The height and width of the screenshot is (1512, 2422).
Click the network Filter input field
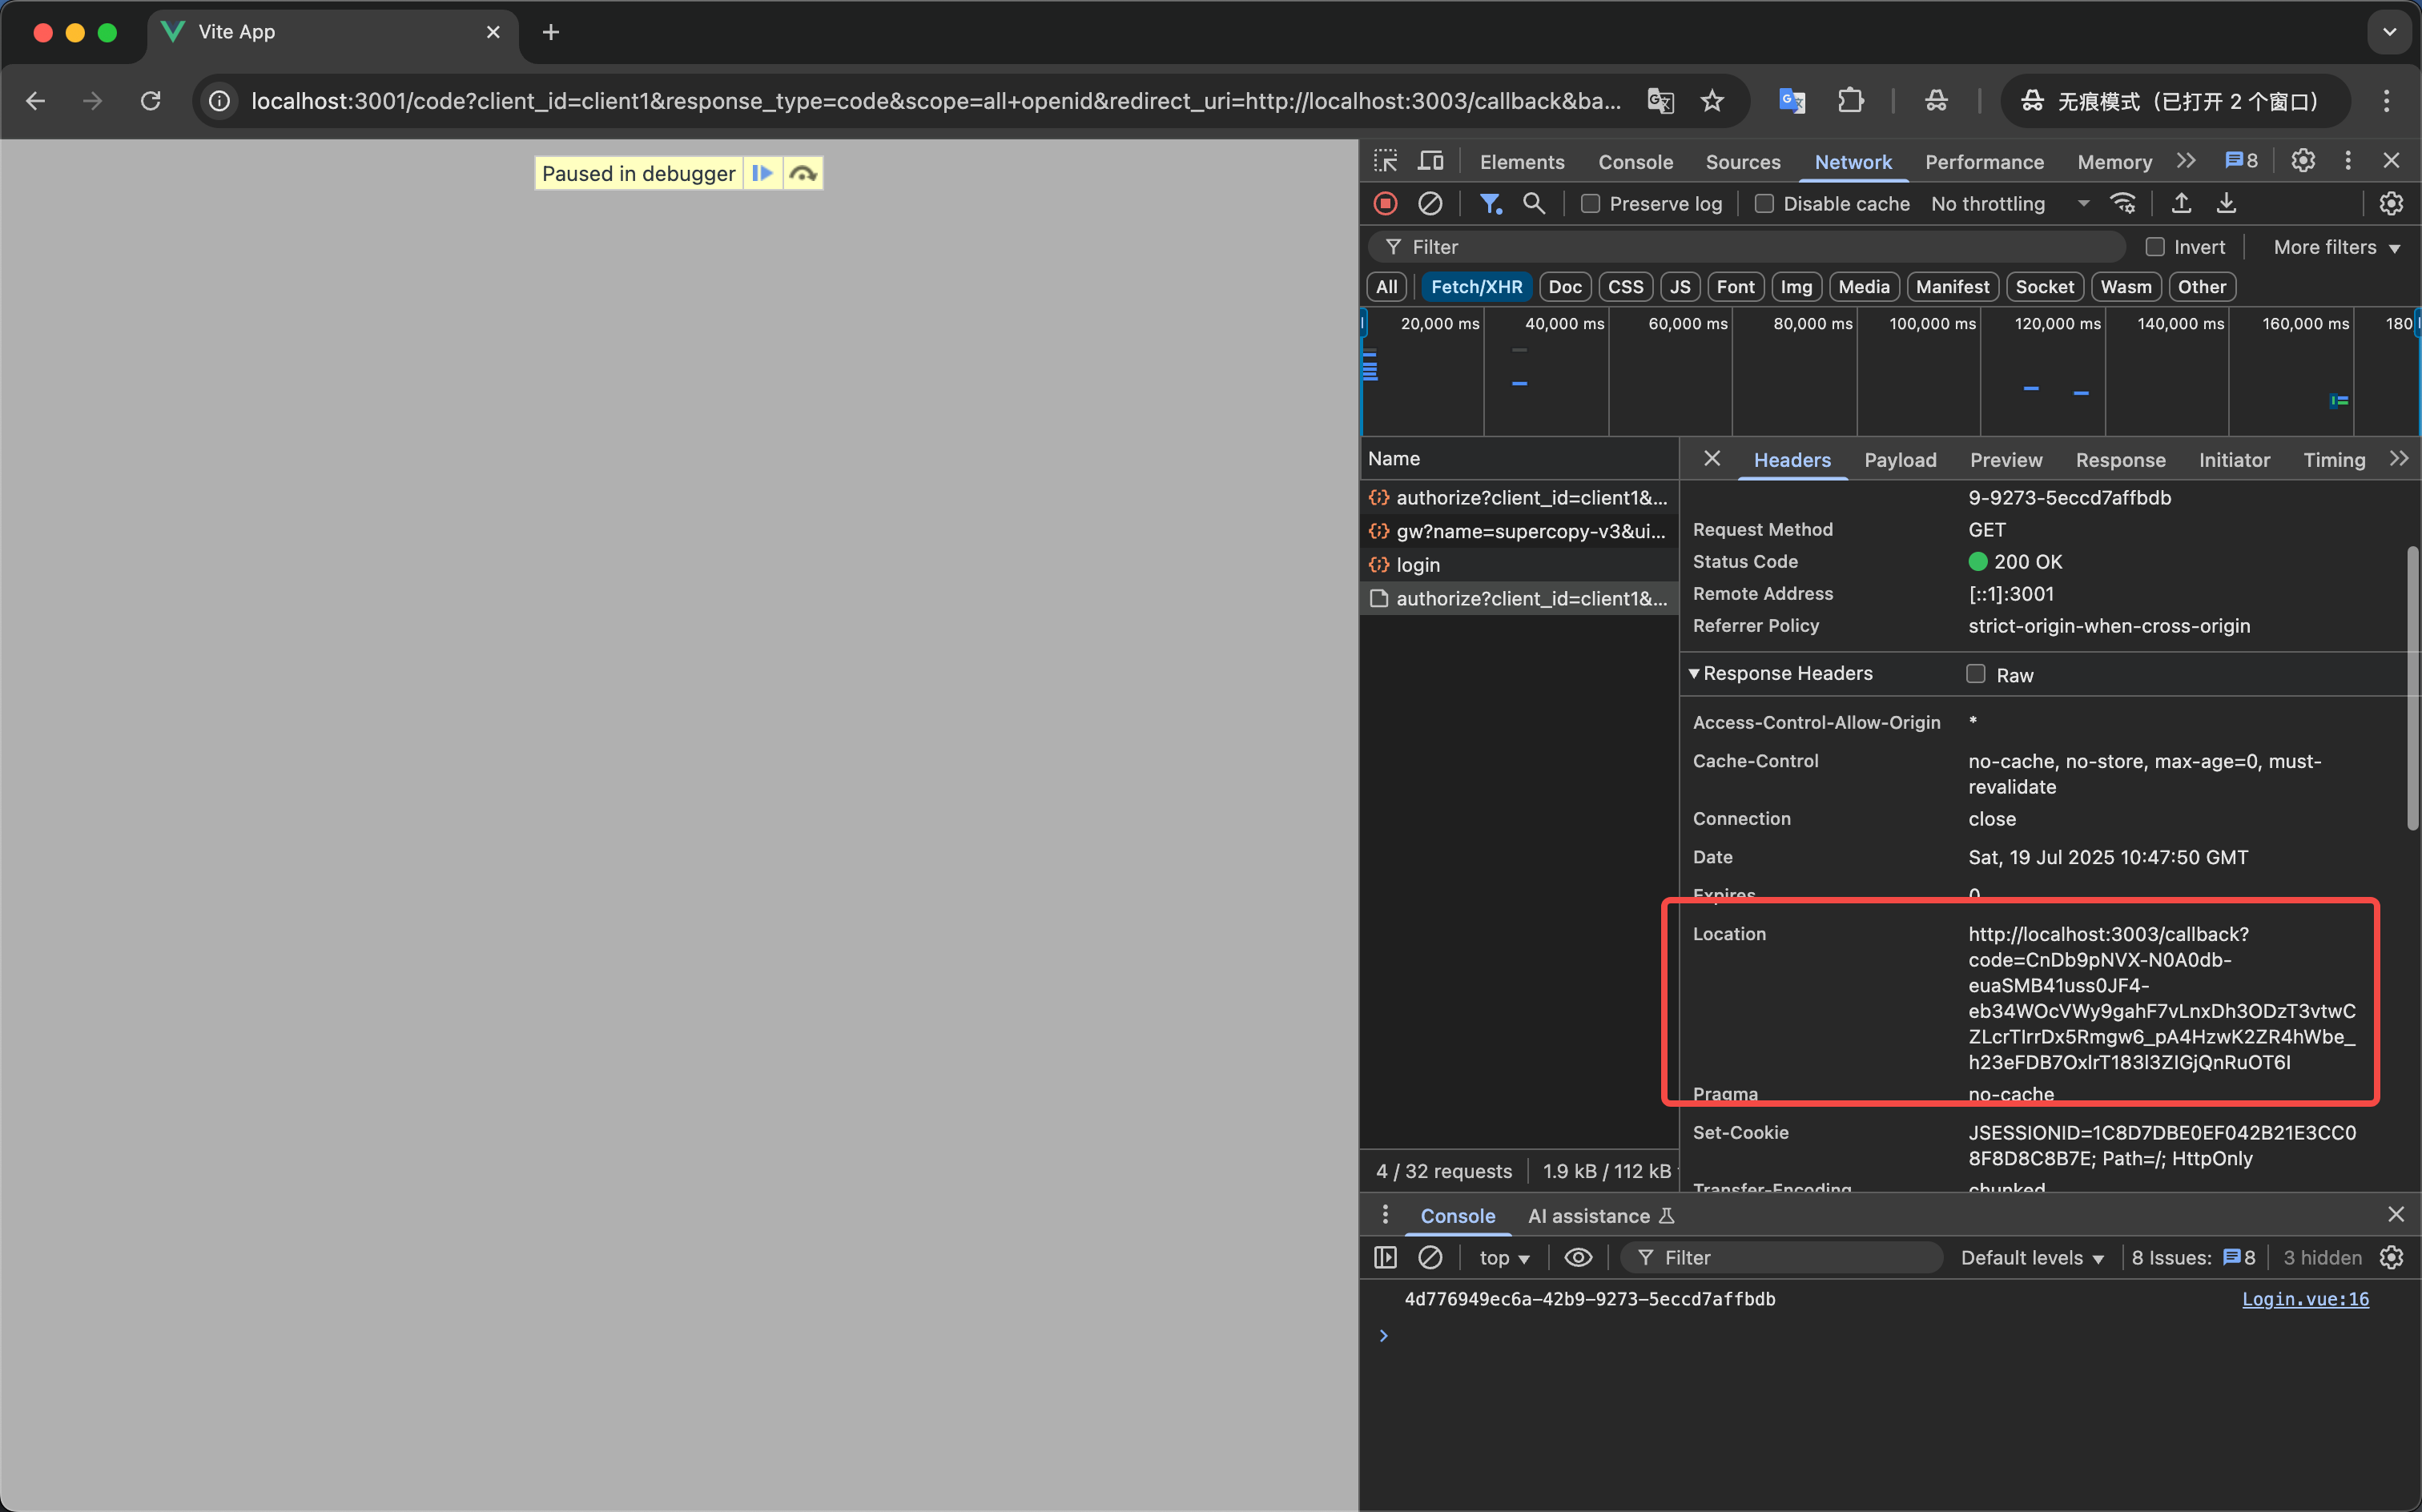pos(1746,247)
